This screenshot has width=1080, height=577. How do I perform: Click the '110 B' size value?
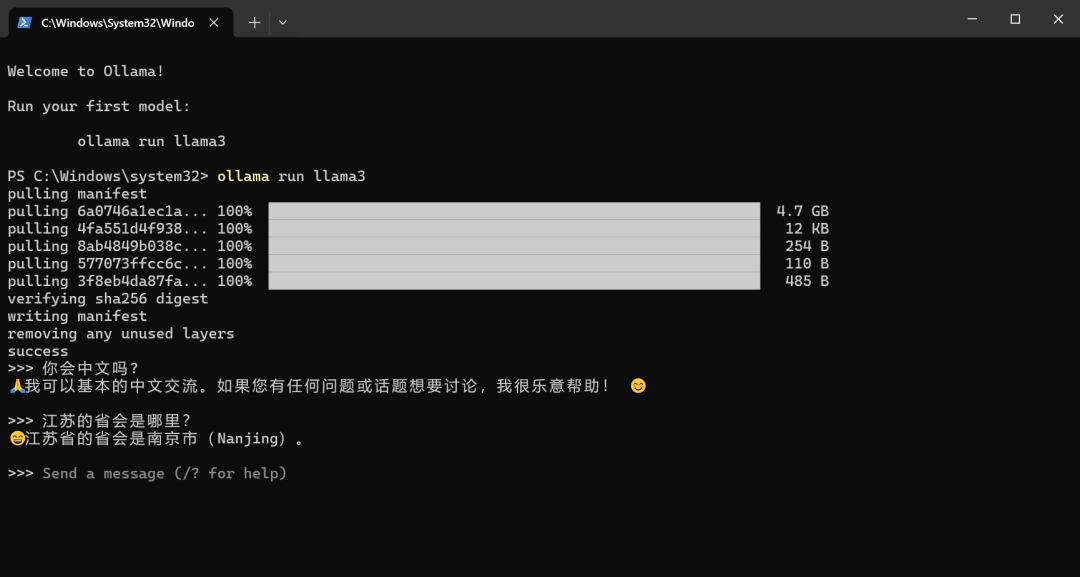[x=807, y=264]
